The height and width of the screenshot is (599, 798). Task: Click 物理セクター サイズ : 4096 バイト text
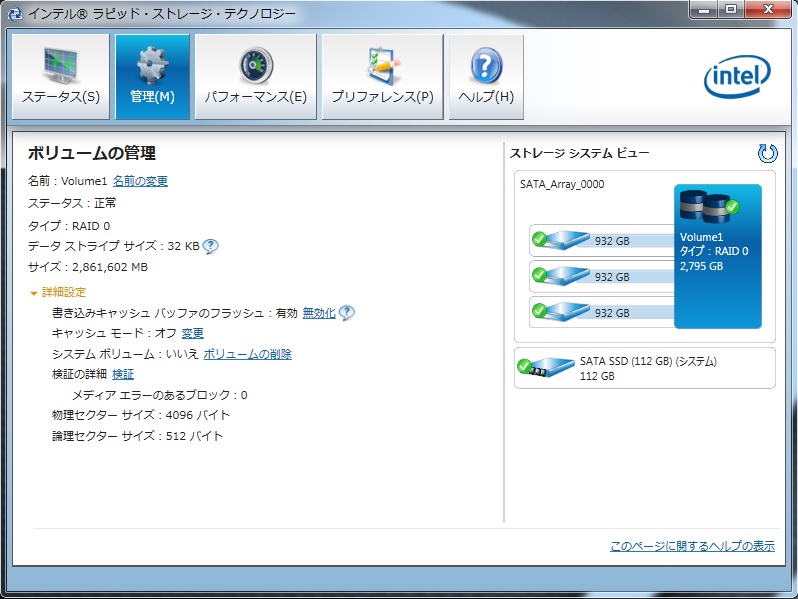pos(141,415)
